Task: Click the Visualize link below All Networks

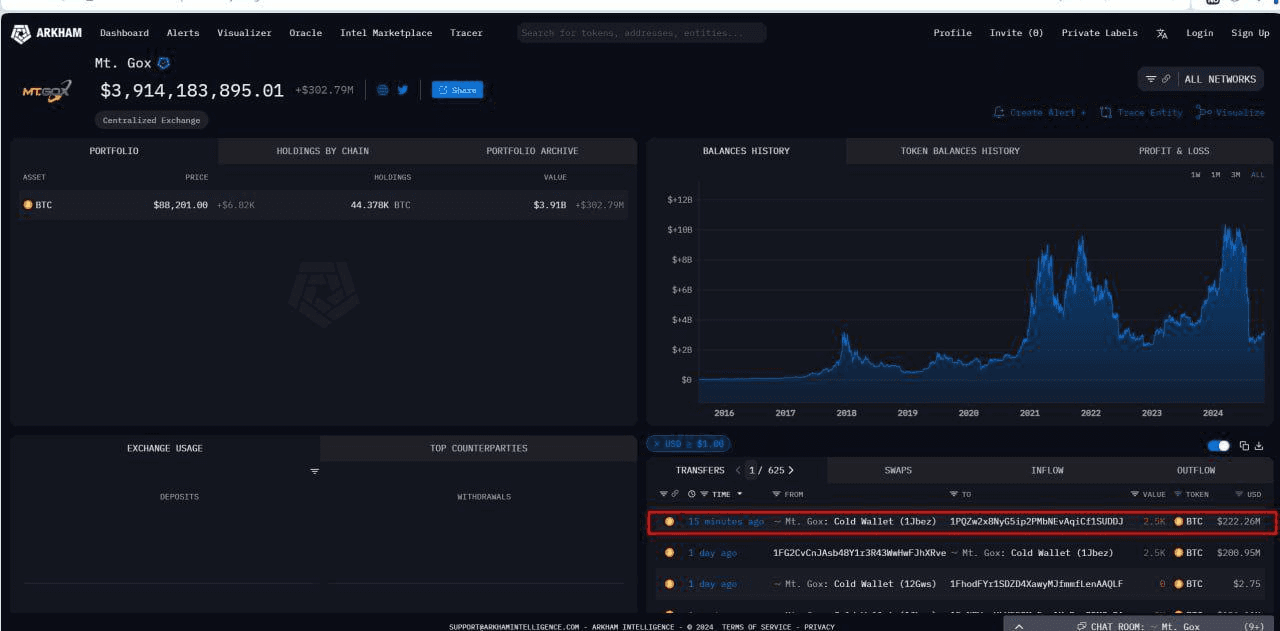Action: (1230, 113)
